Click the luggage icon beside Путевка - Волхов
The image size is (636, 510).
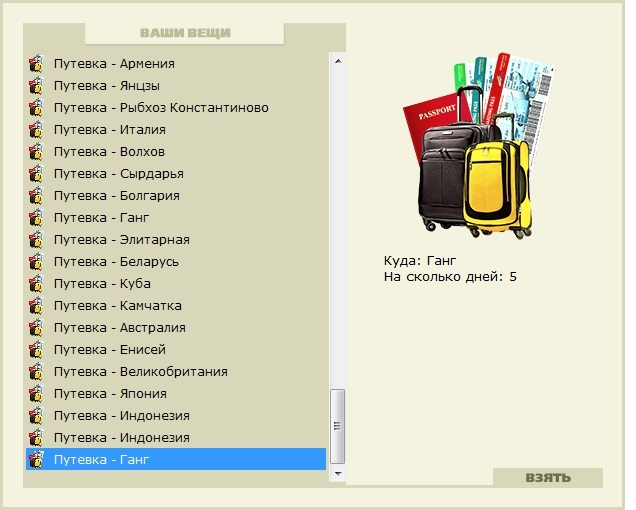coord(36,151)
